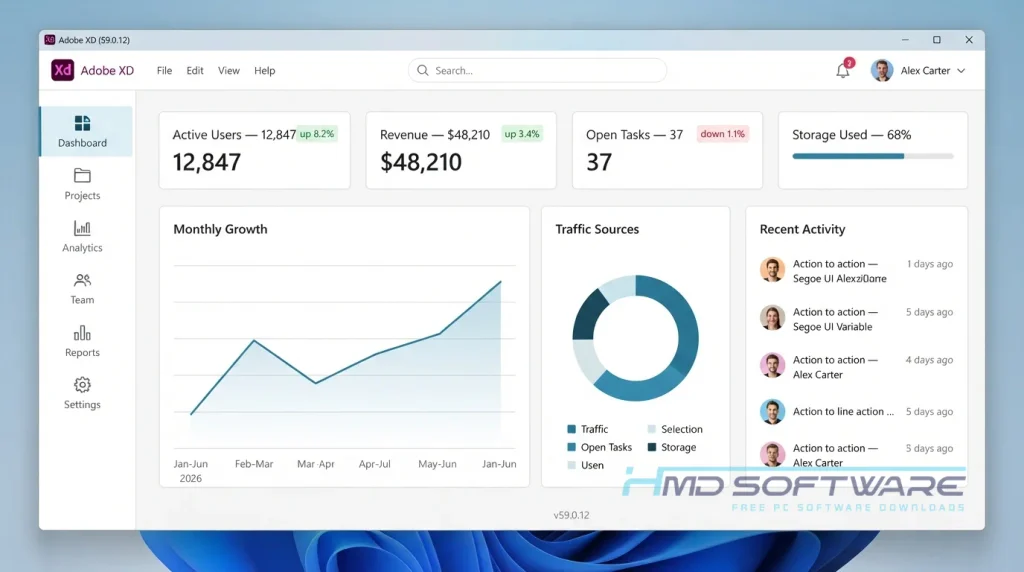Click into the Search field
Image resolution: width=1024 pixels, height=572 pixels.
537,70
